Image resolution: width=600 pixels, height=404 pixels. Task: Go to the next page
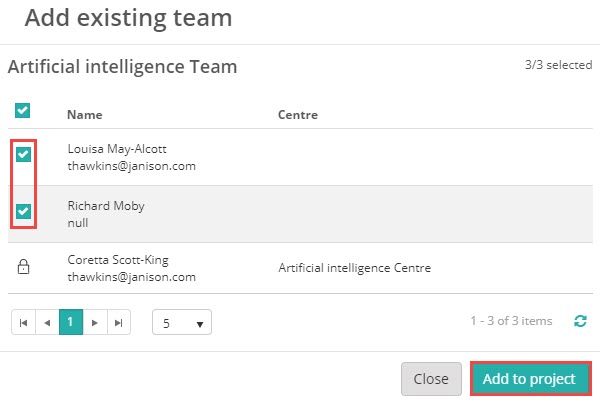click(95, 322)
